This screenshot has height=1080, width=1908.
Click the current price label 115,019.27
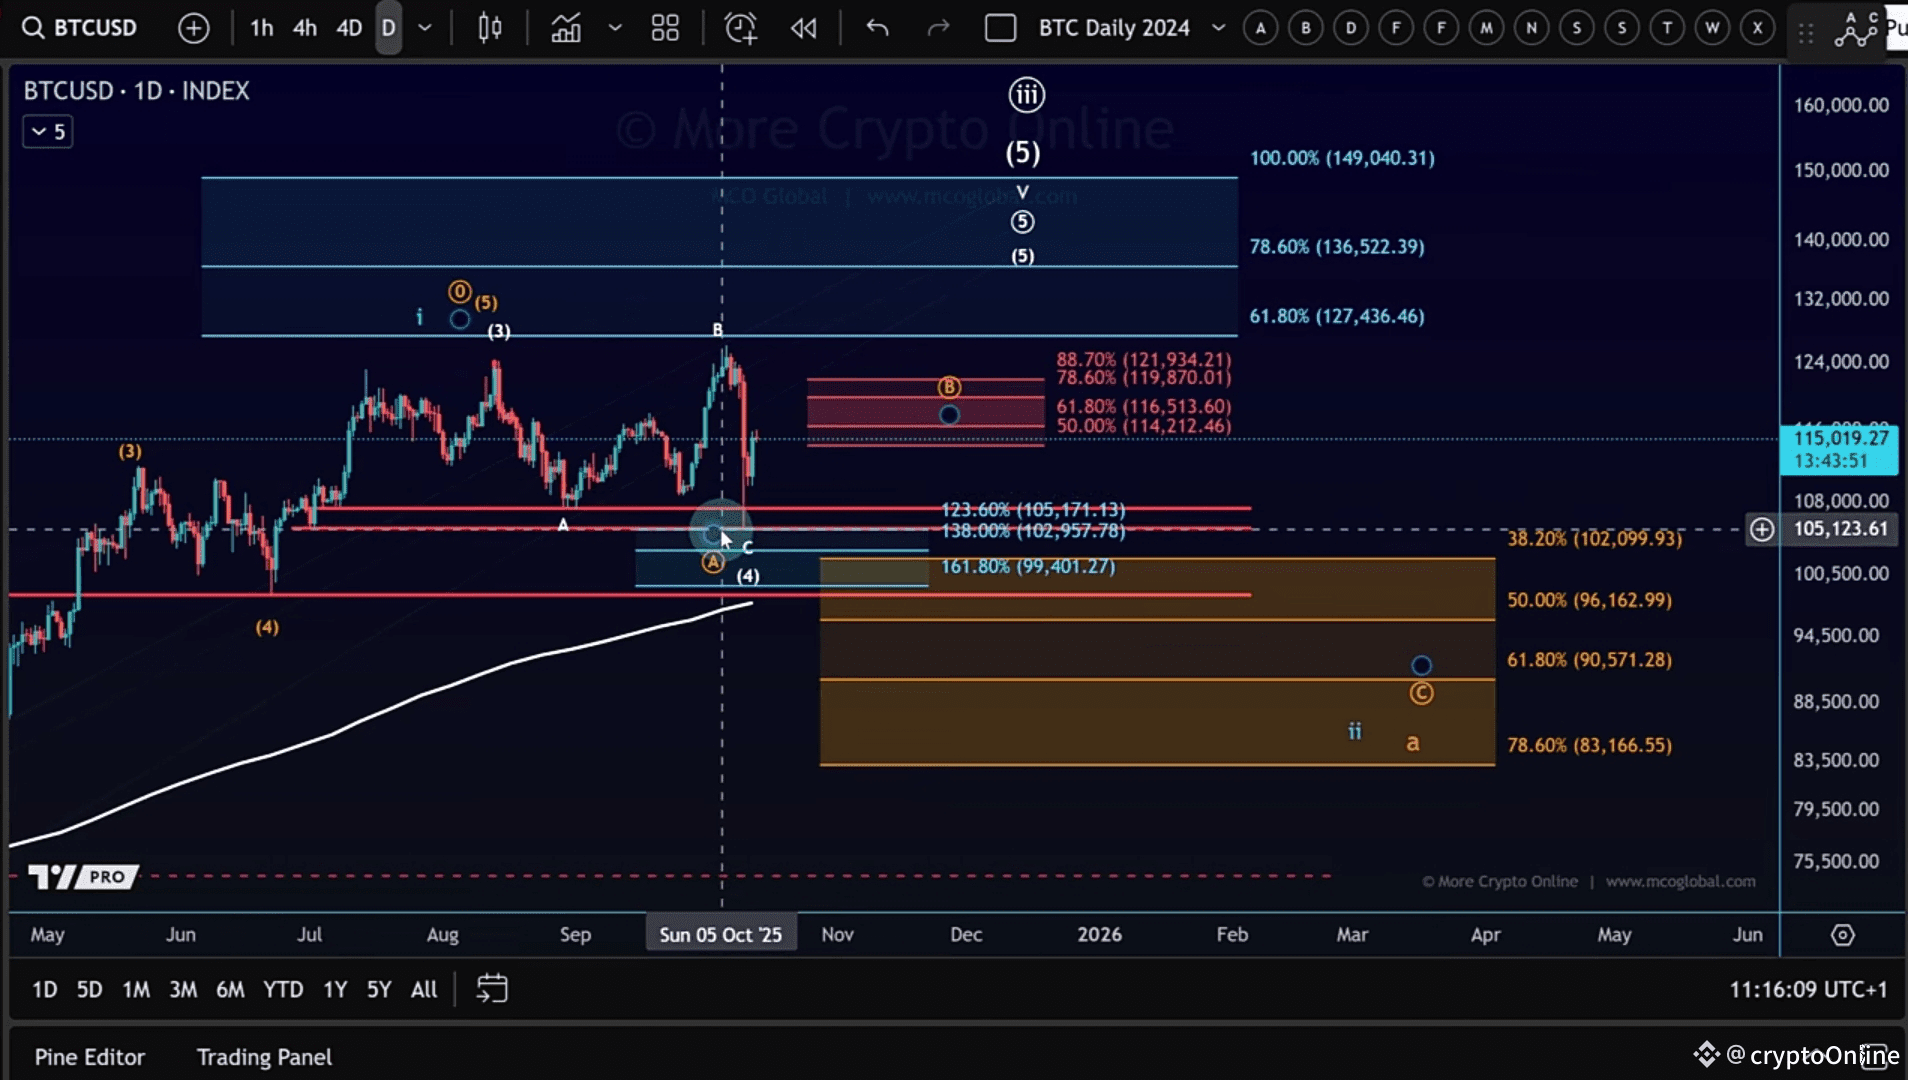click(x=1839, y=449)
